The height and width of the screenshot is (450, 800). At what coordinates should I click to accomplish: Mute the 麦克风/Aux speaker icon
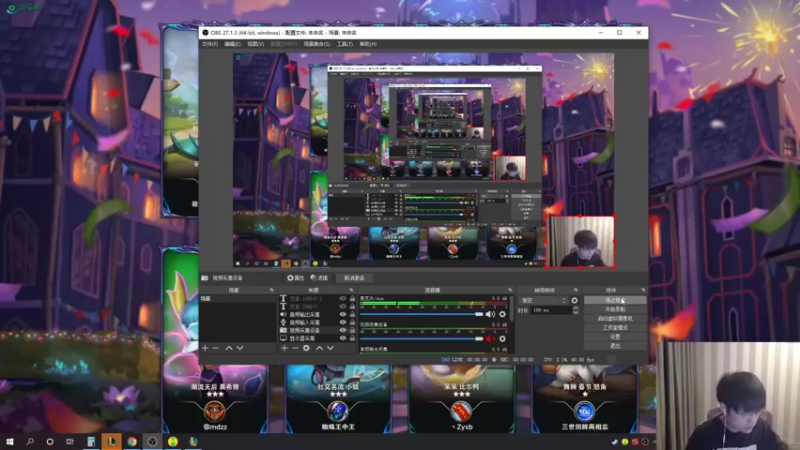(x=490, y=314)
